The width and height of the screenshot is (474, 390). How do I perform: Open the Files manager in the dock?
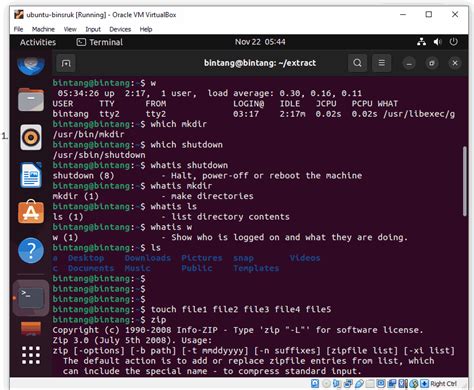31,100
